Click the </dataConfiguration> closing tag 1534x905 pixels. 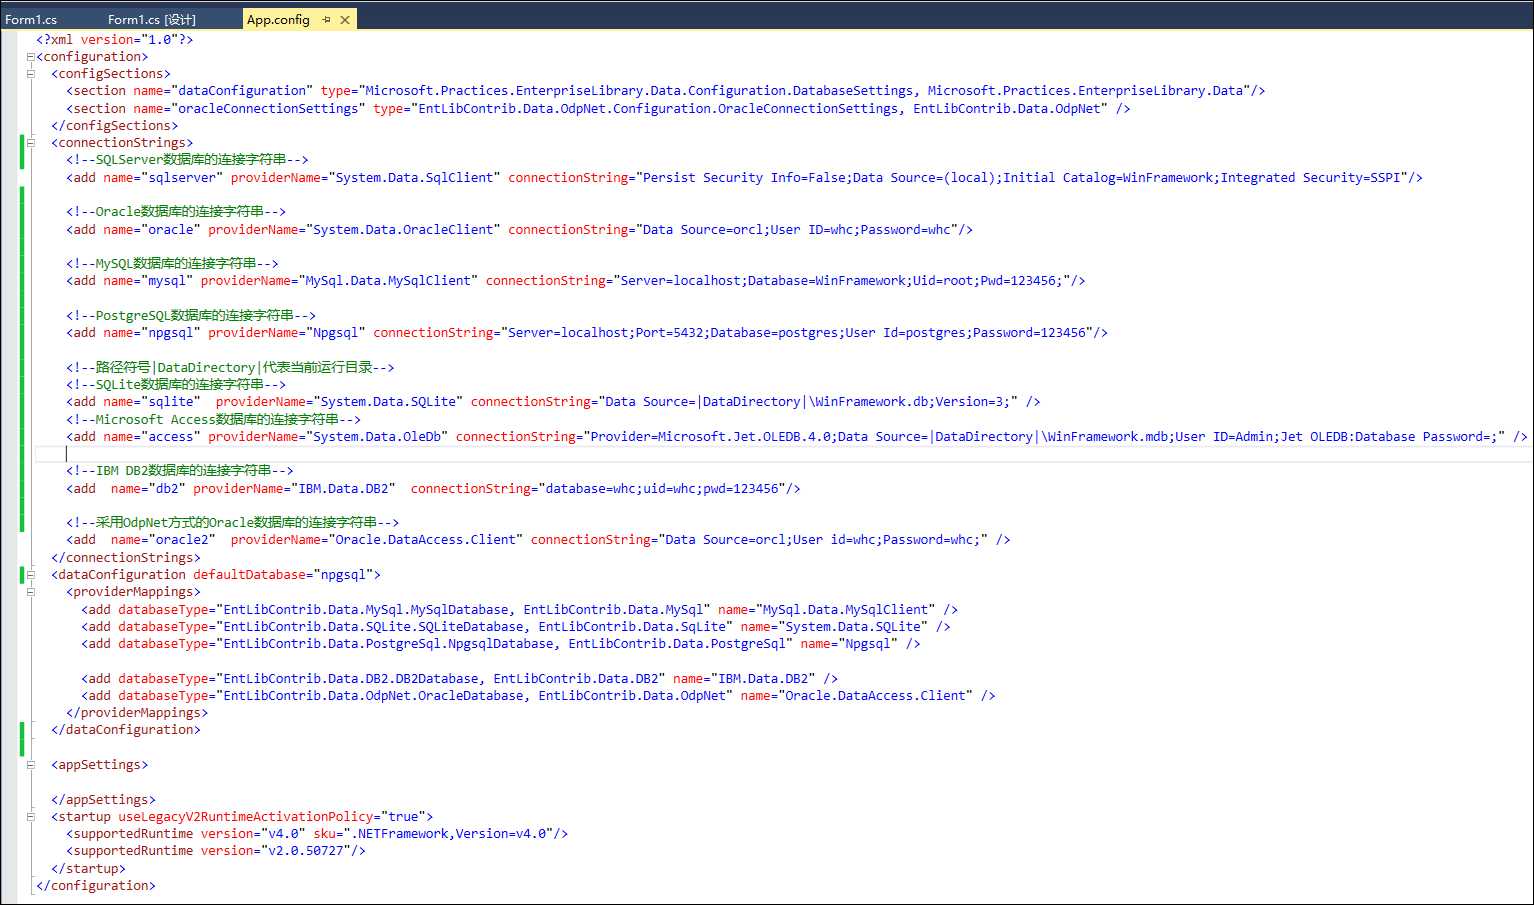(x=126, y=730)
